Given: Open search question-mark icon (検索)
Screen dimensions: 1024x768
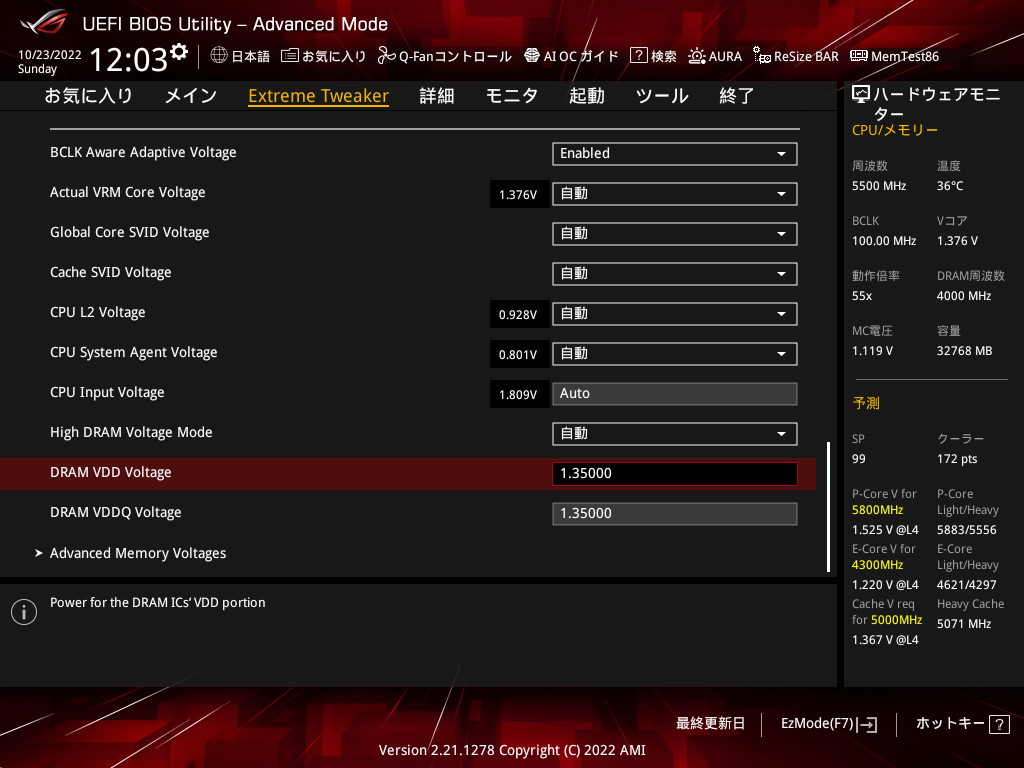Looking at the screenshot, I should coord(638,56).
